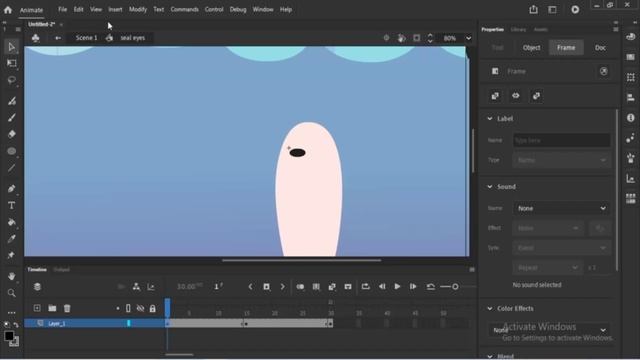Toggle edit multiple frames button
Image resolution: width=640 pixels, height=360 pixels.
316,287
